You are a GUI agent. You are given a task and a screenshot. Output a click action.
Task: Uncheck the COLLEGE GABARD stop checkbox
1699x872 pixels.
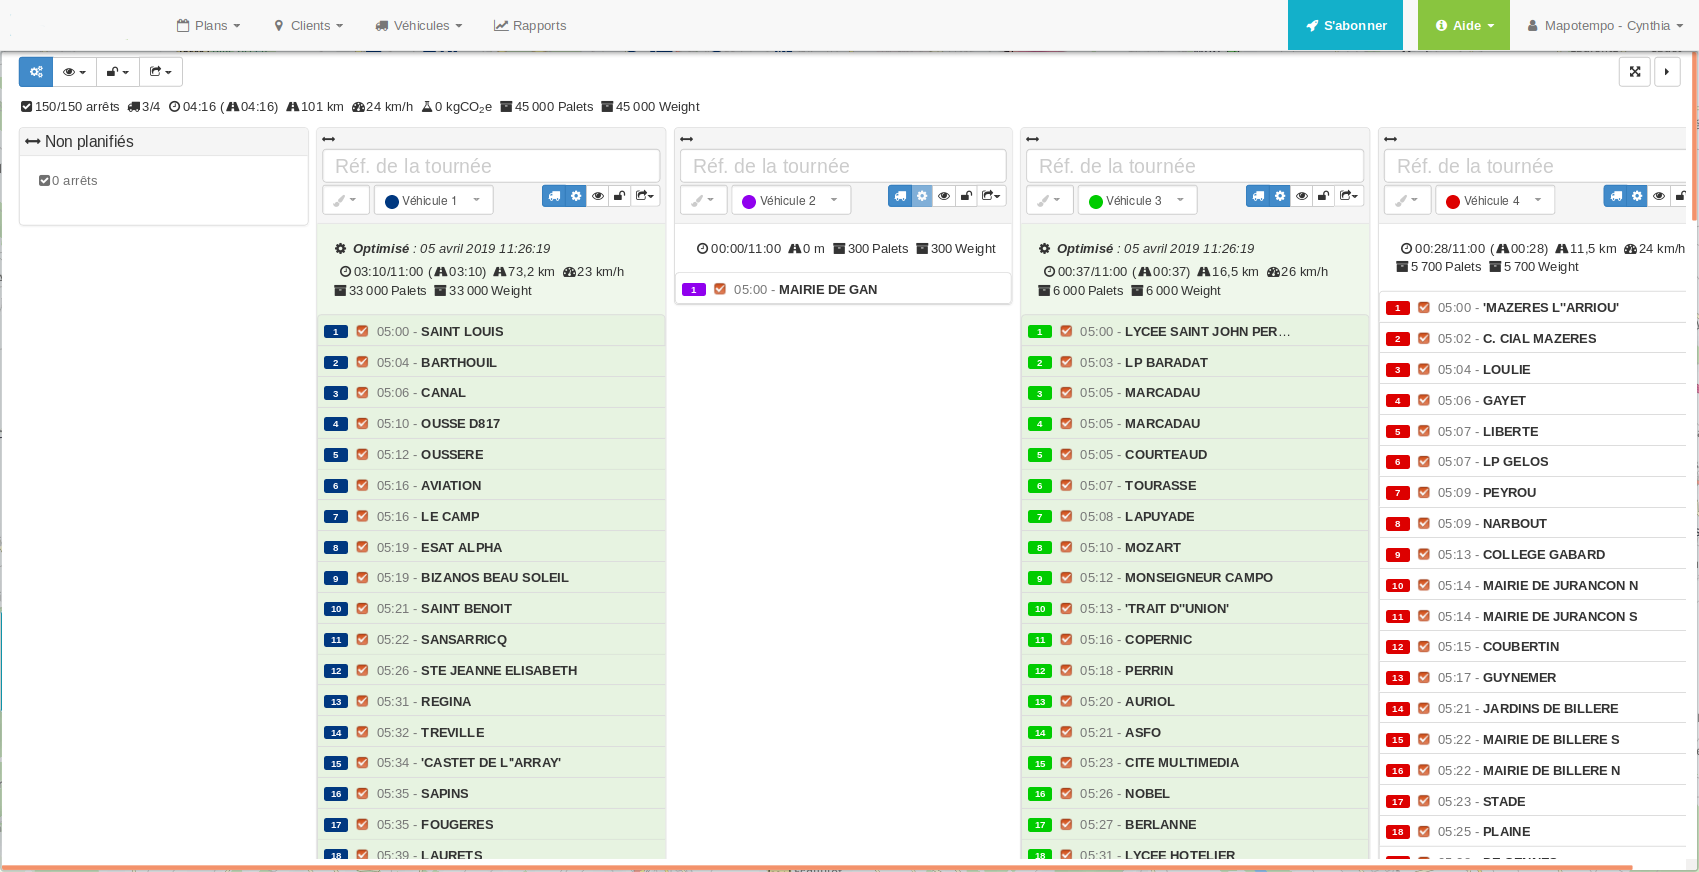click(1424, 554)
